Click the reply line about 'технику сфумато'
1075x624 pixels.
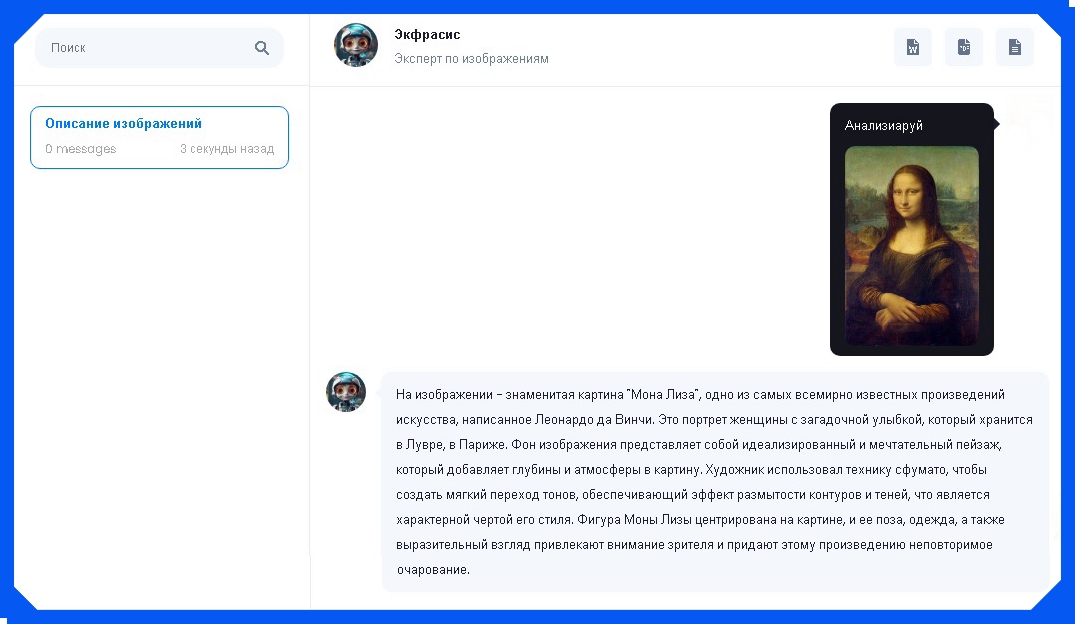tap(691, 470)
